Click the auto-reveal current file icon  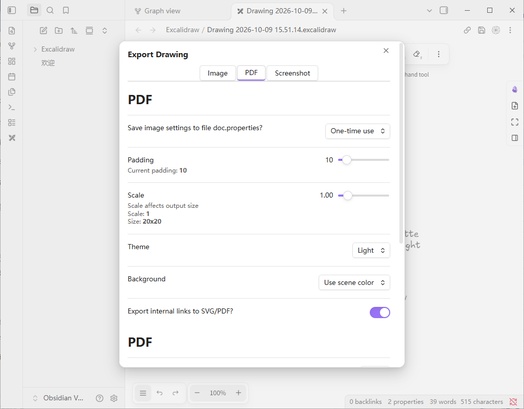pyautogui.click(x=89, y=31)
